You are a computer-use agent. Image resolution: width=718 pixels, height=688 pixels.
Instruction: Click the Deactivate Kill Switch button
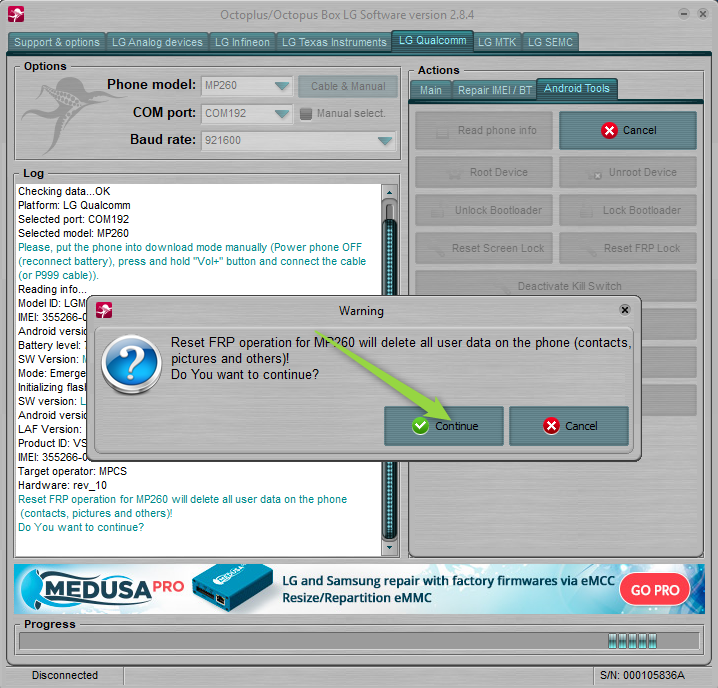tap(556, 286)
